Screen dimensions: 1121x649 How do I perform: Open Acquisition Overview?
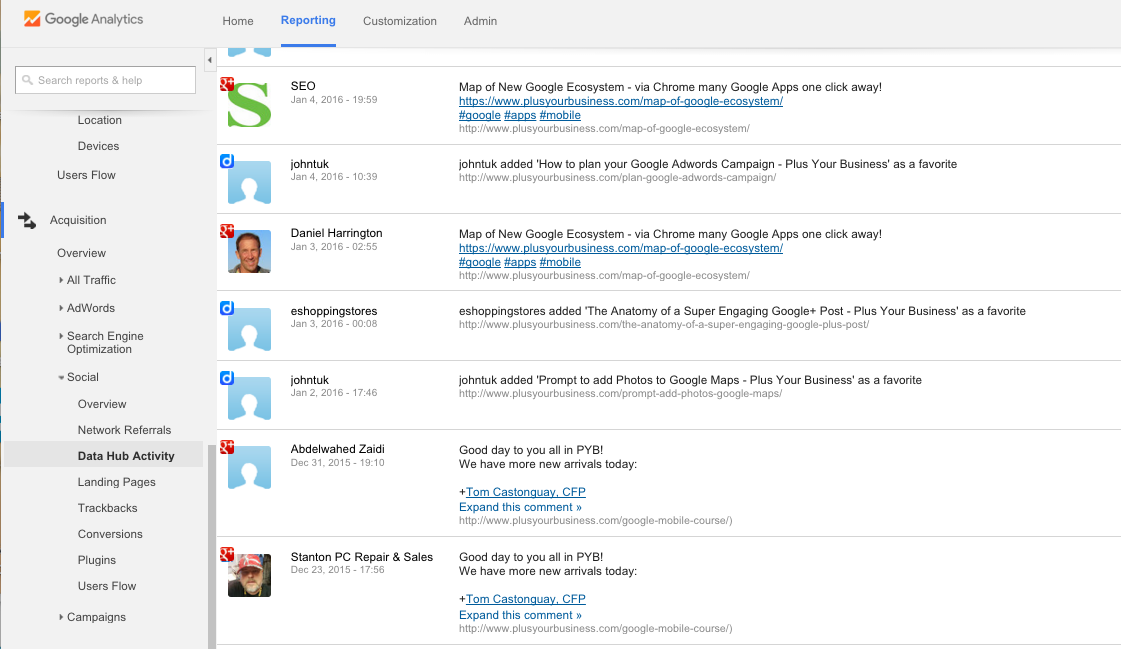pos(82,253)
